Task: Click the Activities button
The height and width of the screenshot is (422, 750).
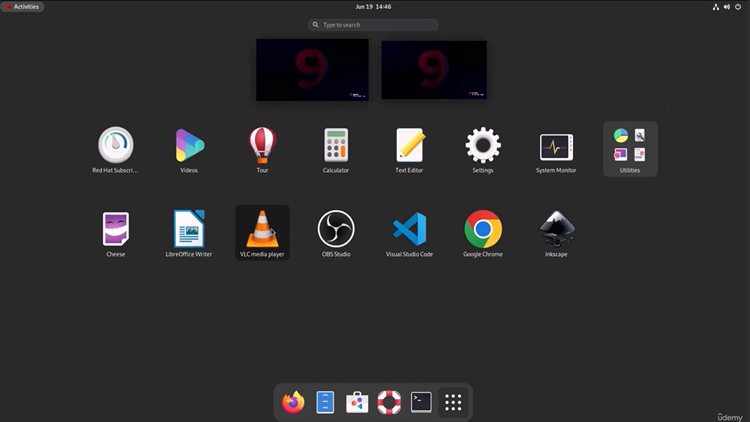Action: 22,7
